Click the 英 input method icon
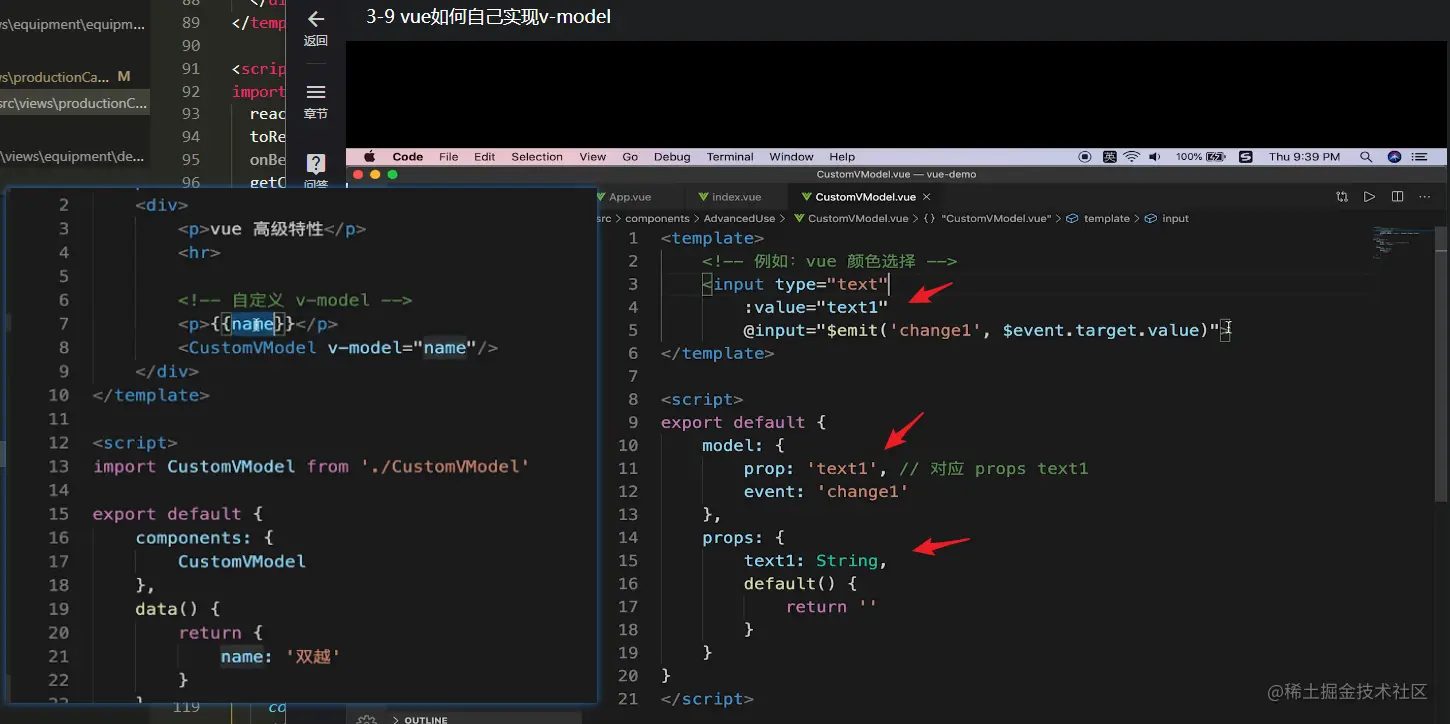Image resolution: width=1450 pixels, height=724 pixels. (1109, 157)
